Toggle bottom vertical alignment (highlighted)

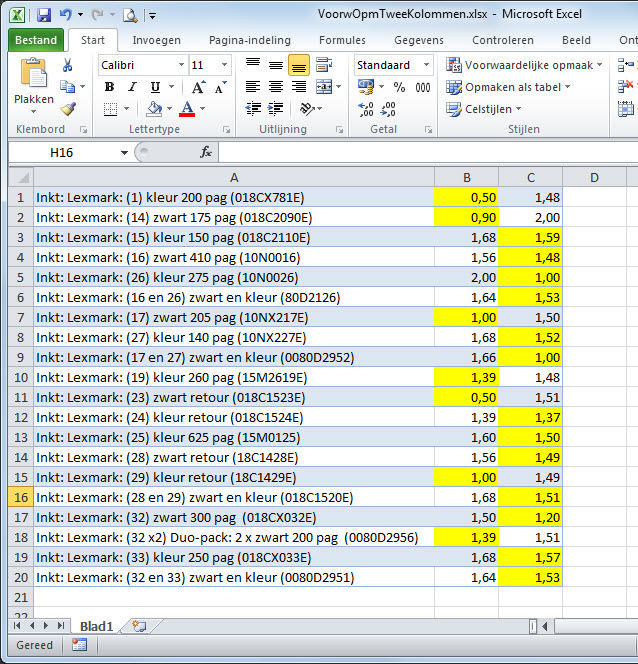[x=298, y=65]
